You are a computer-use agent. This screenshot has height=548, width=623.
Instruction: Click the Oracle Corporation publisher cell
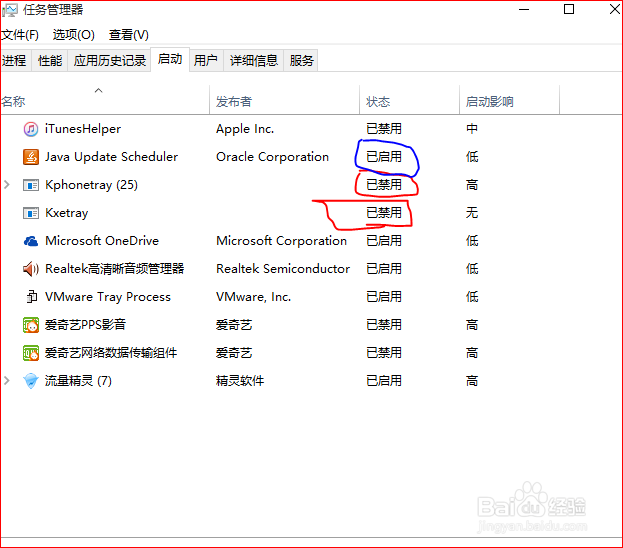click(272, 157)
